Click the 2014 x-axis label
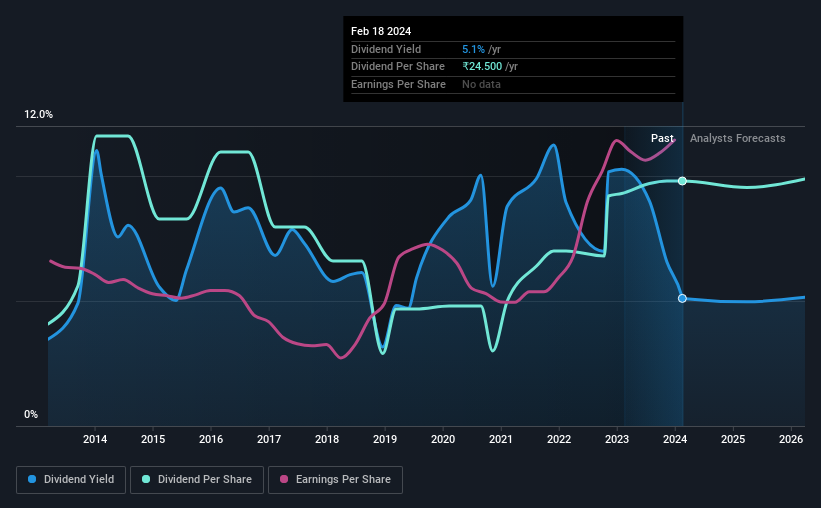Screen dimensions: 821x508 click(95, 439)
